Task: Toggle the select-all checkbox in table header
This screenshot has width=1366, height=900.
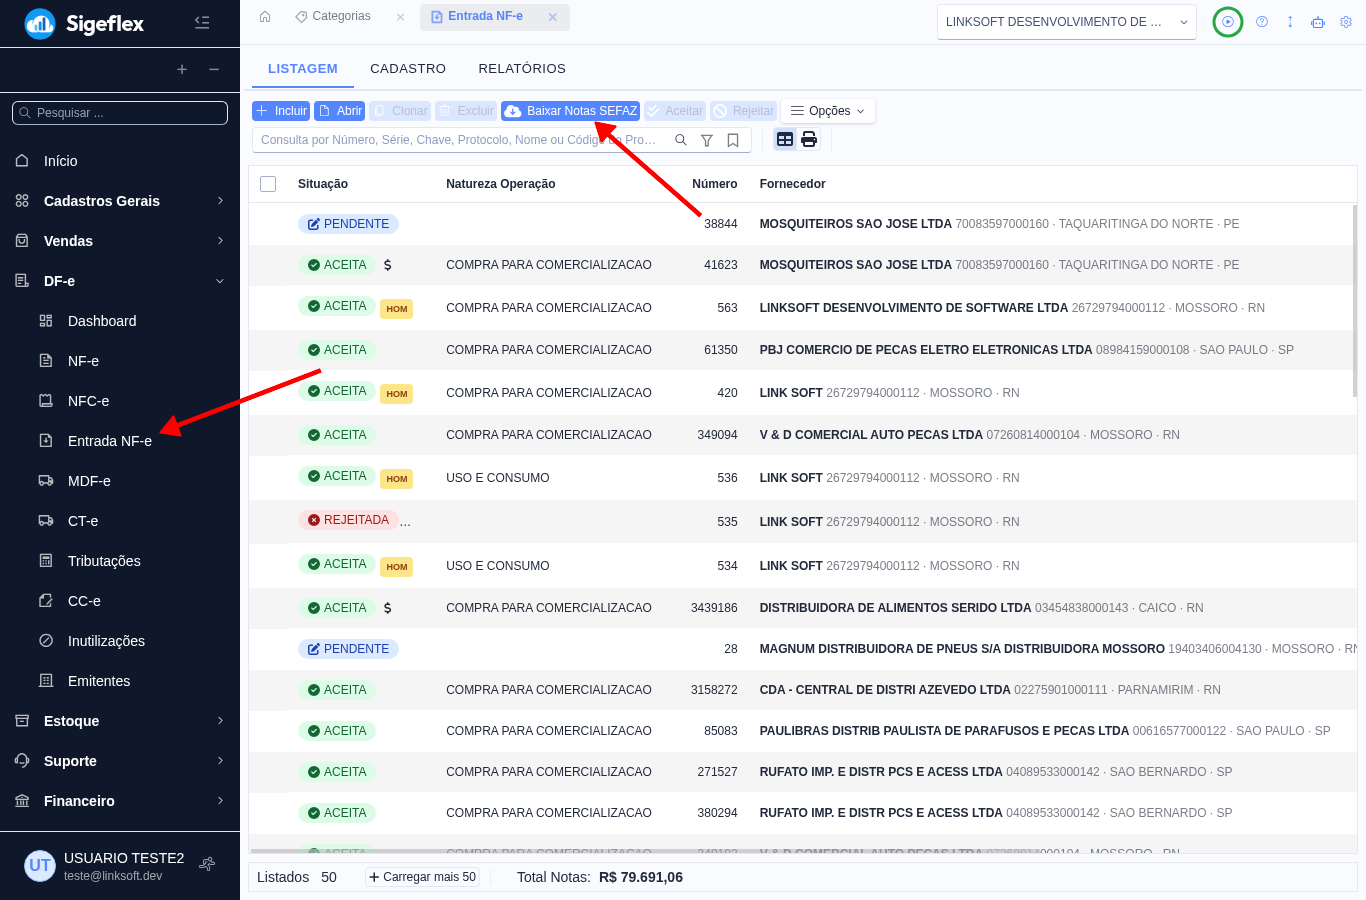Action: 268,184
